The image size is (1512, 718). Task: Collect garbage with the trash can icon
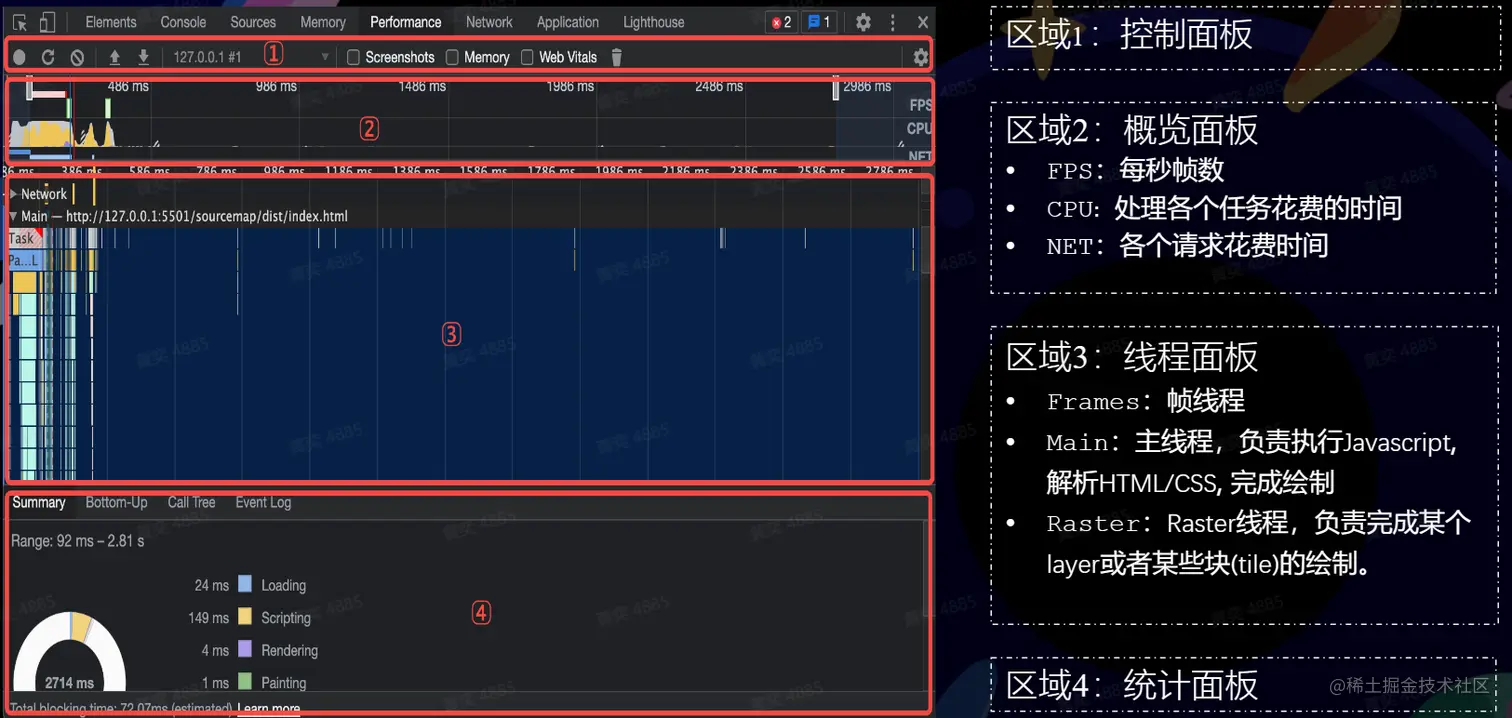617,57
